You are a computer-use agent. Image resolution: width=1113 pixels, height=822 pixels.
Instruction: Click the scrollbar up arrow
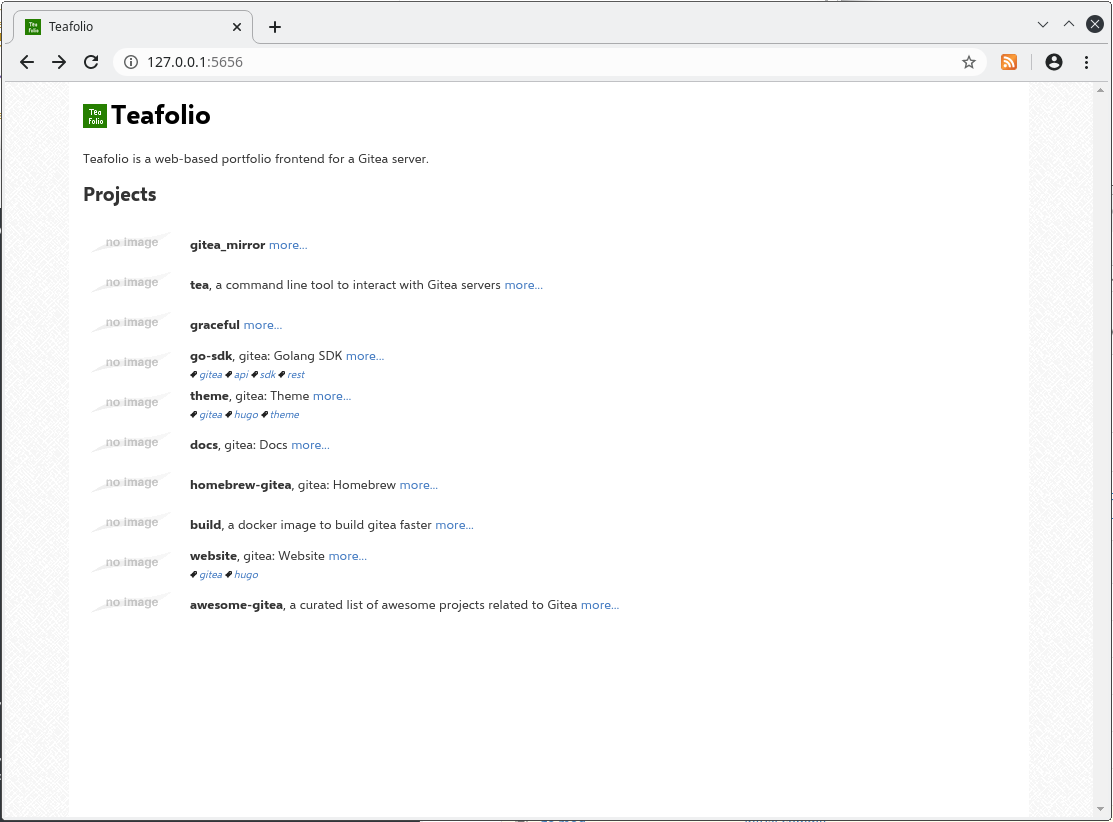1100,90
